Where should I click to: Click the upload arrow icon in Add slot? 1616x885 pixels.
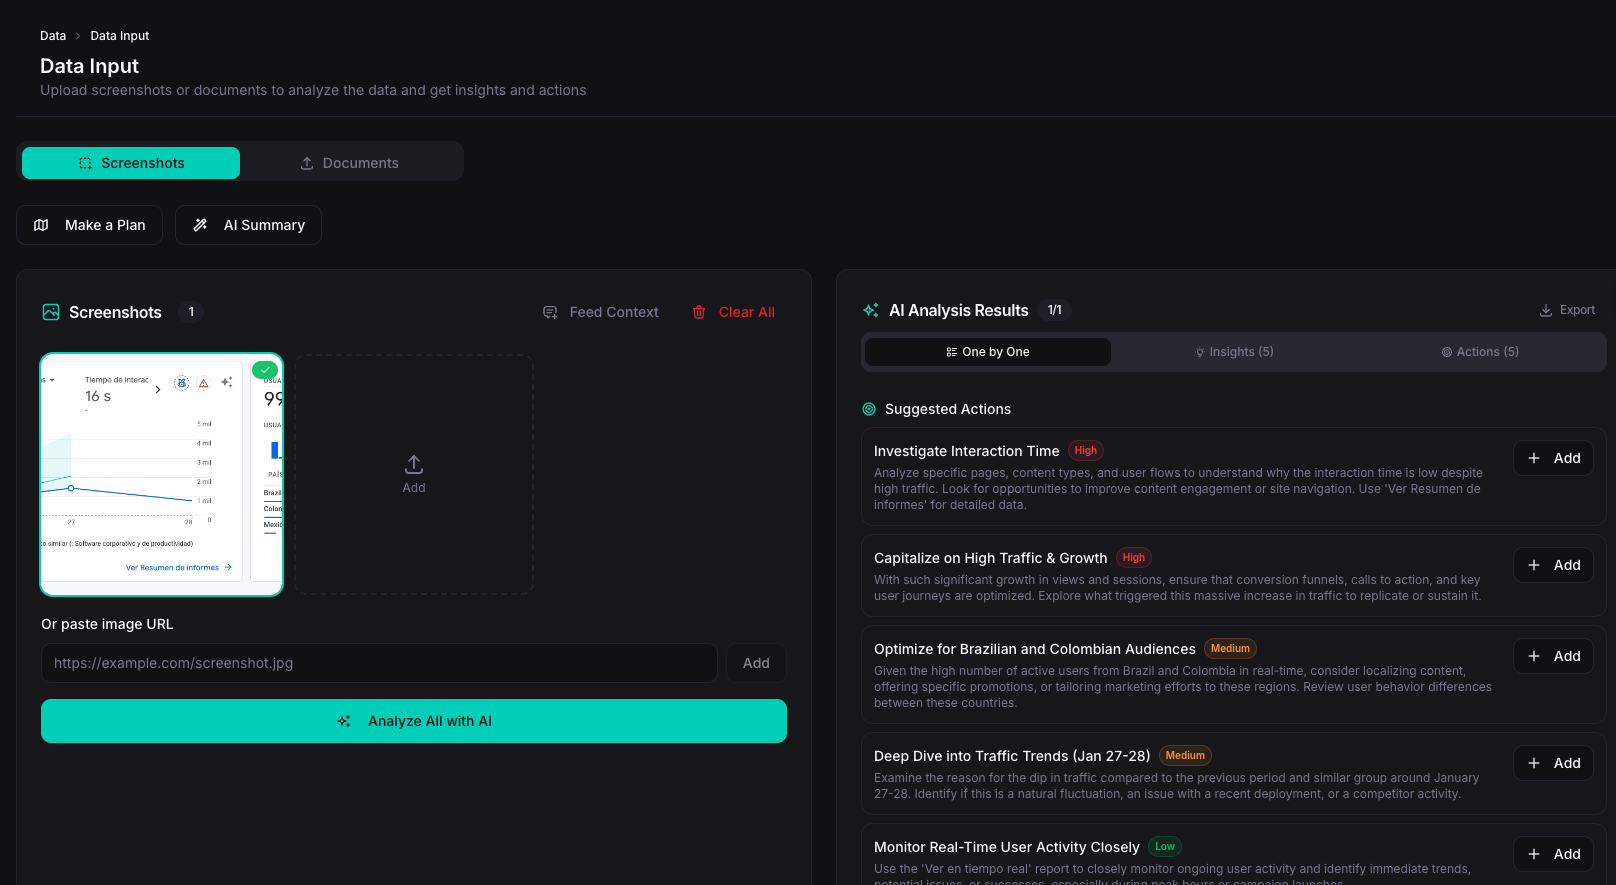pos(414,464)
